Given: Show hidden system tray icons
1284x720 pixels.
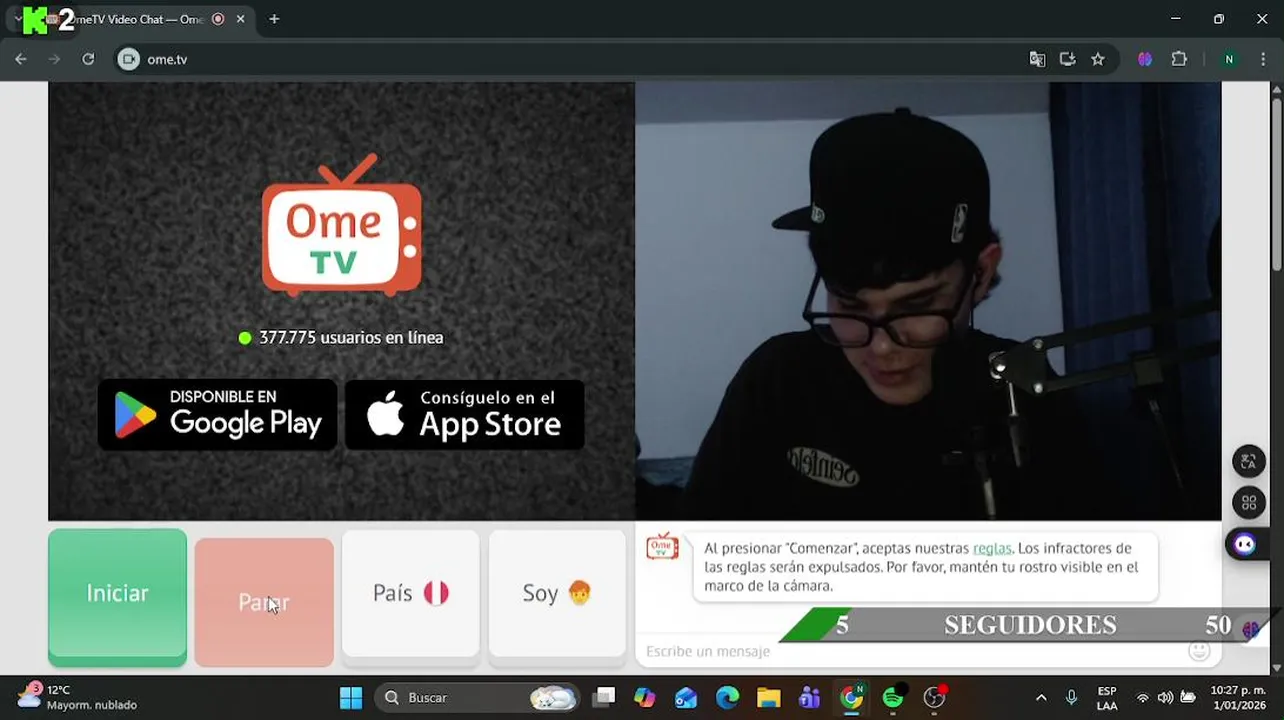Looking at the screenshot, I should point(1041,697).
